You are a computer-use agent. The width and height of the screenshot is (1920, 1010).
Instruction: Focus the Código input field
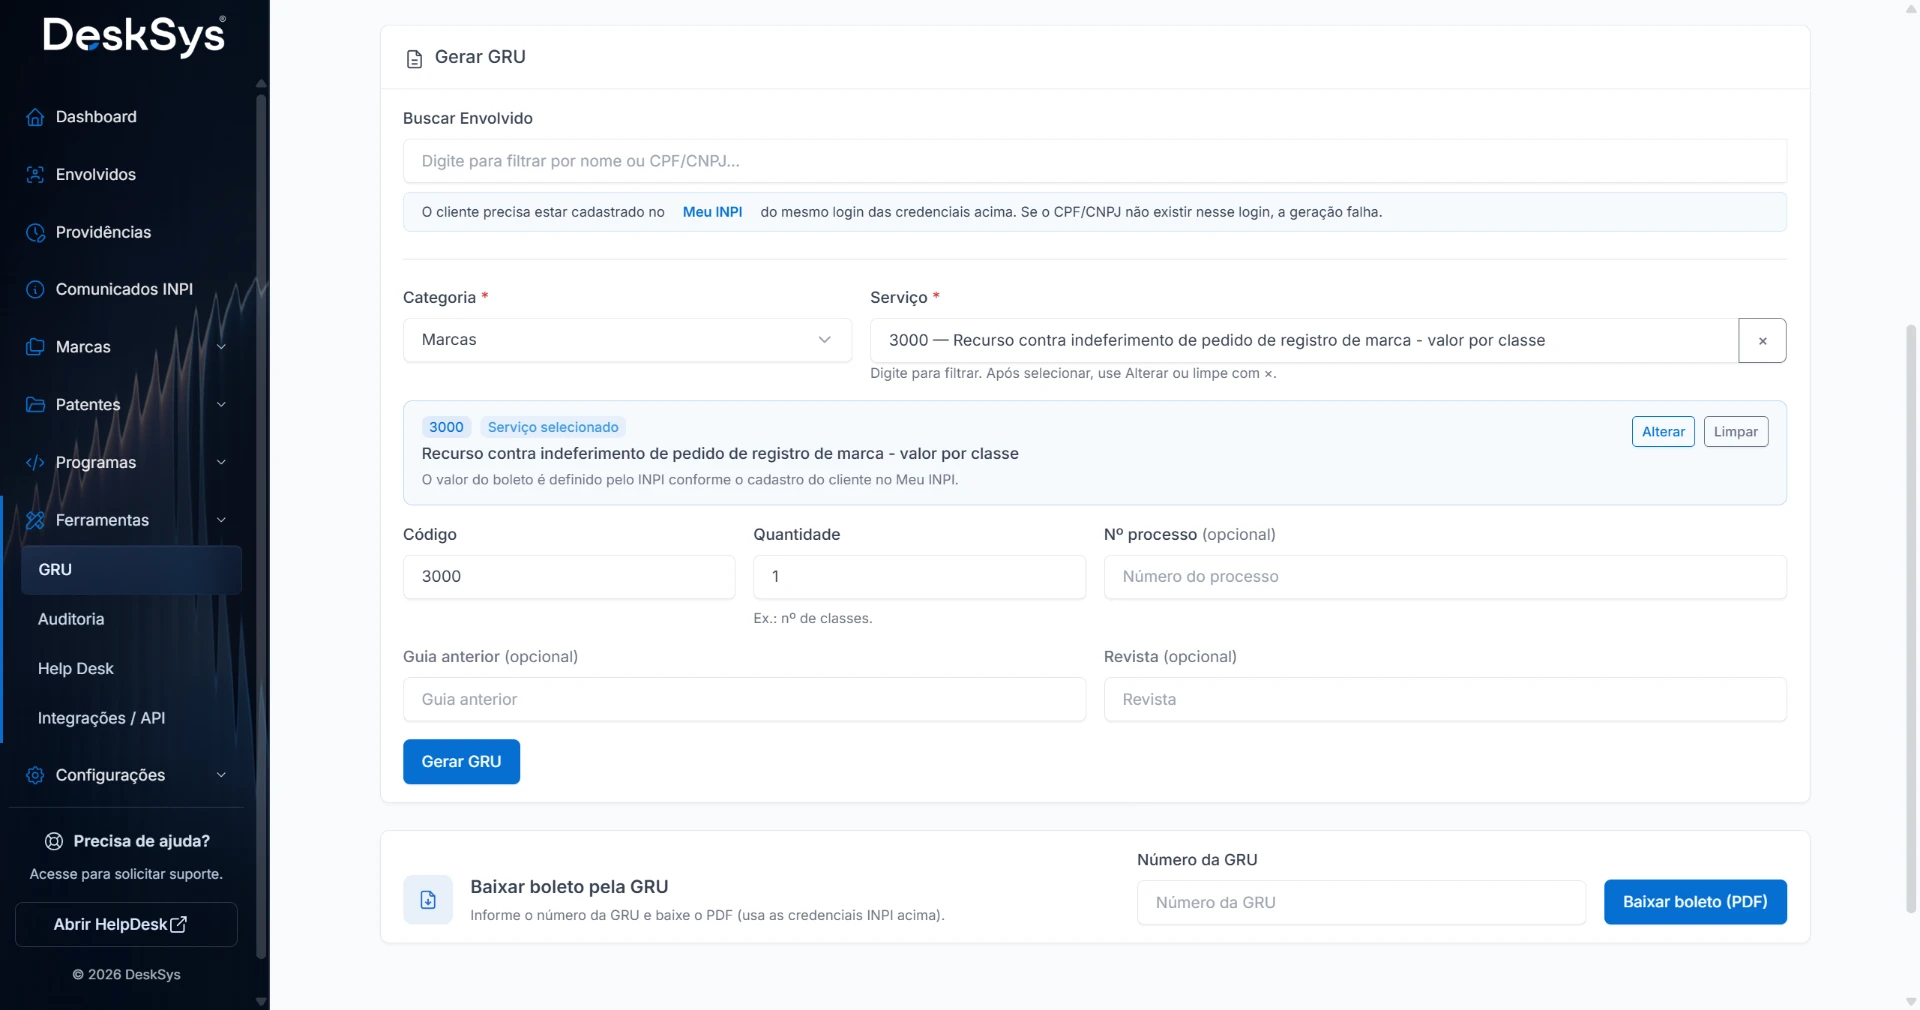[x=569, y=577]
